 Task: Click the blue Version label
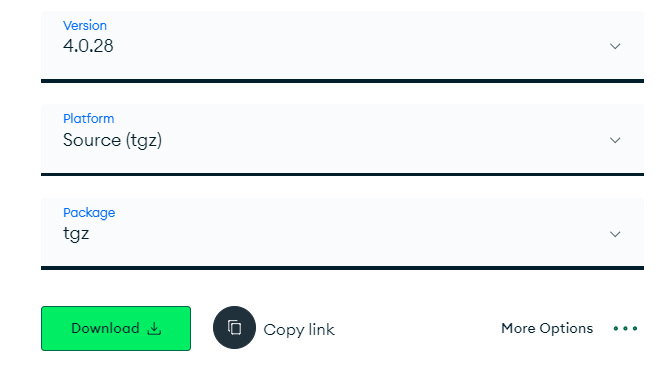(x=85, y=26)
